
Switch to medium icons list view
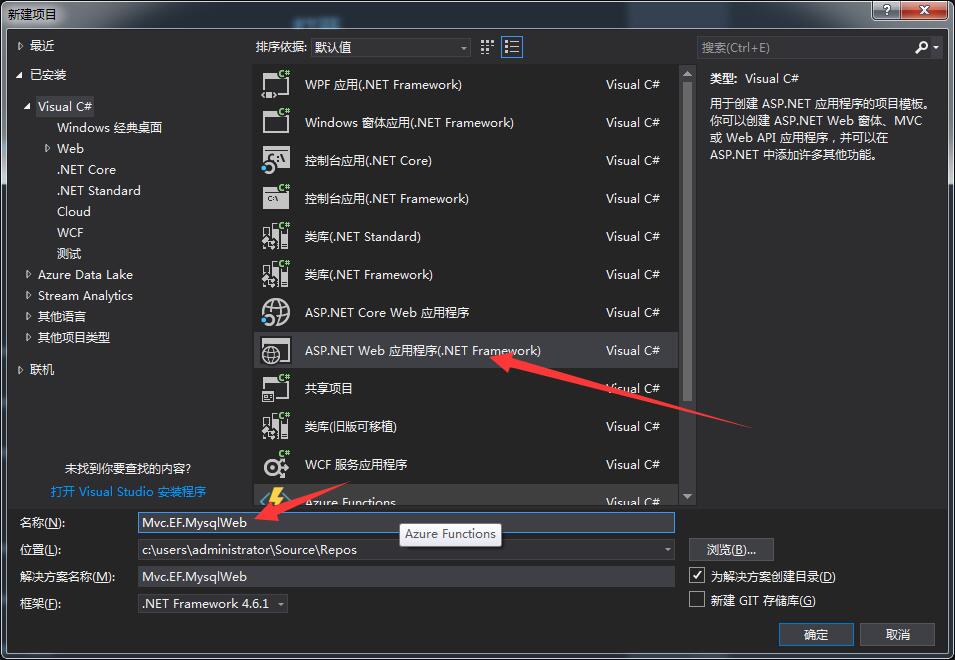[512, 47]
